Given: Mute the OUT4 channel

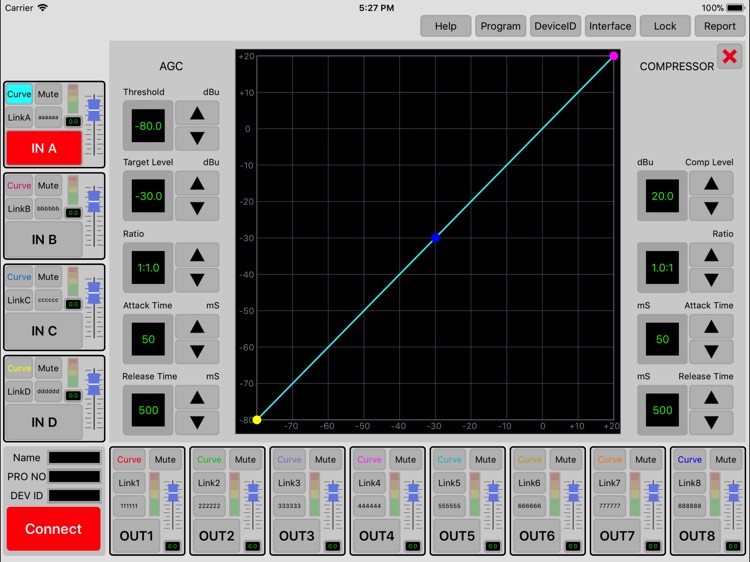Looking at the screenshot, I should [x=405, y=460].
